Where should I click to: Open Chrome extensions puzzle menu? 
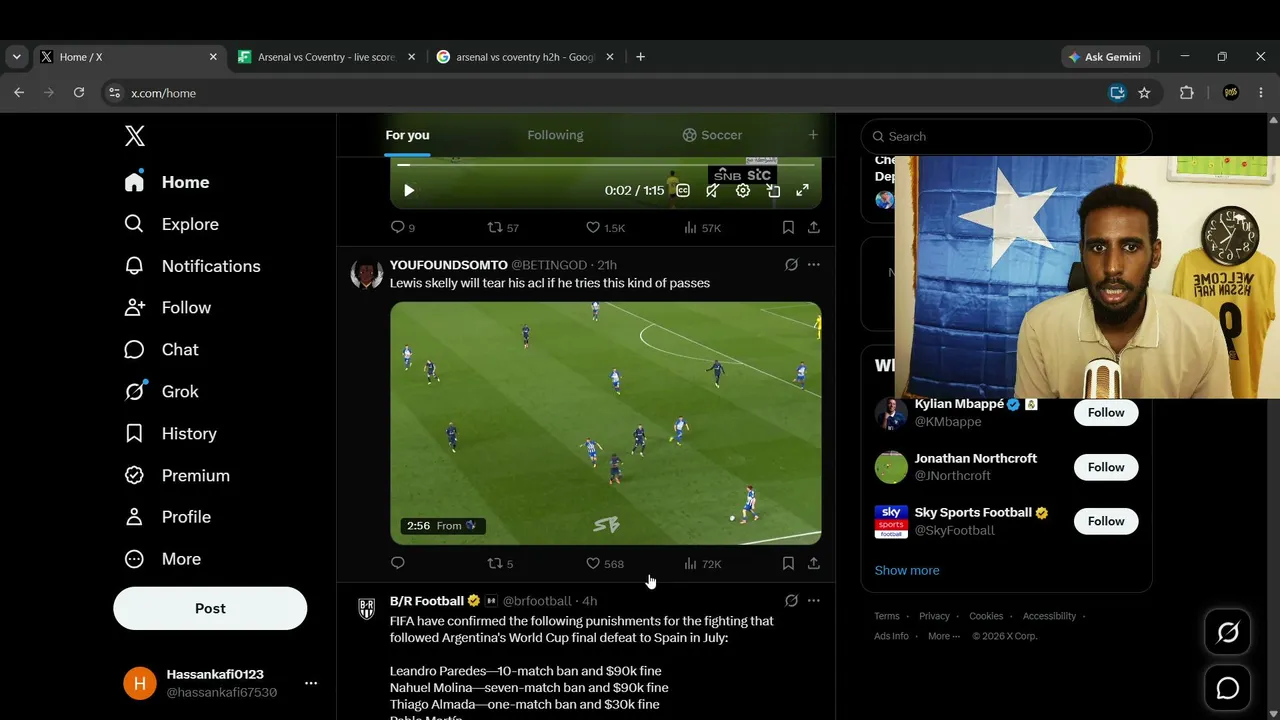(x=1187, y=93)
